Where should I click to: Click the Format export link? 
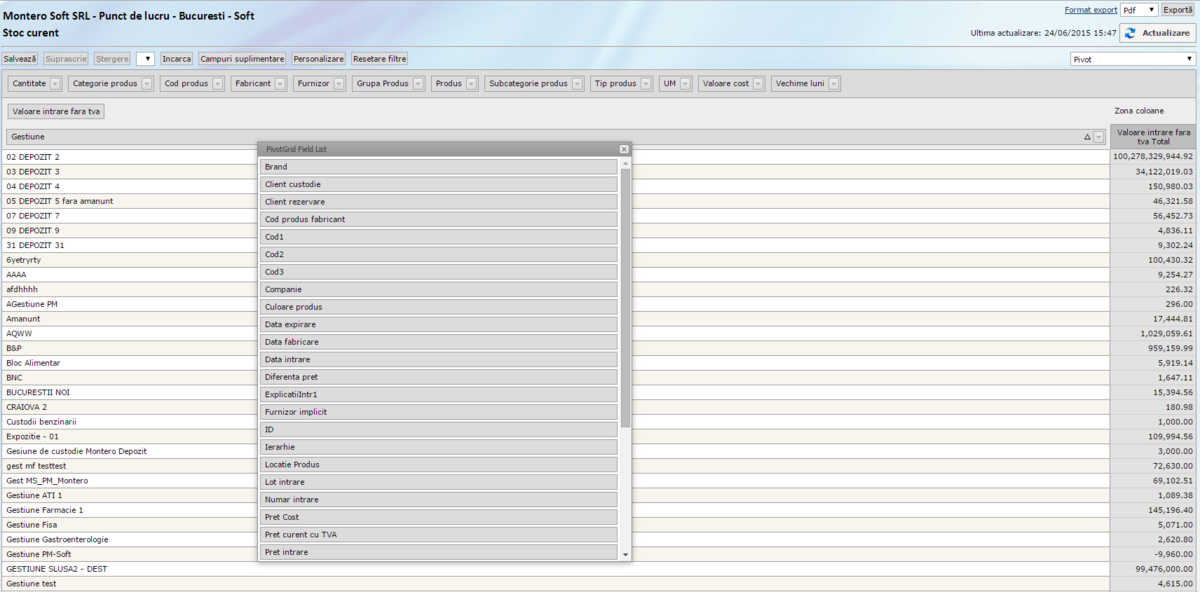pyautogui.click(x=1090, y=10)
